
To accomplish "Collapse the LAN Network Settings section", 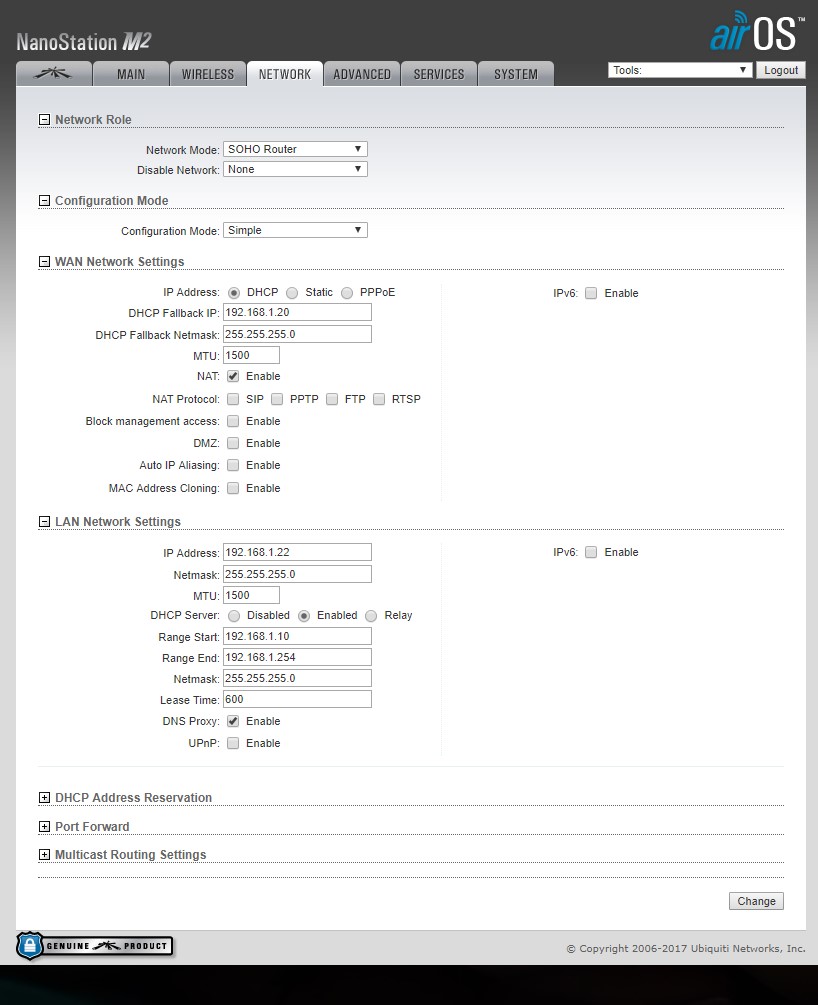I will (44, 522).
